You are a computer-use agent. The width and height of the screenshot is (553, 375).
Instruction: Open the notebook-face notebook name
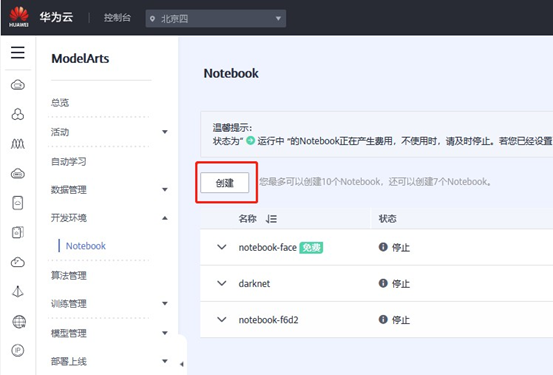268,248
